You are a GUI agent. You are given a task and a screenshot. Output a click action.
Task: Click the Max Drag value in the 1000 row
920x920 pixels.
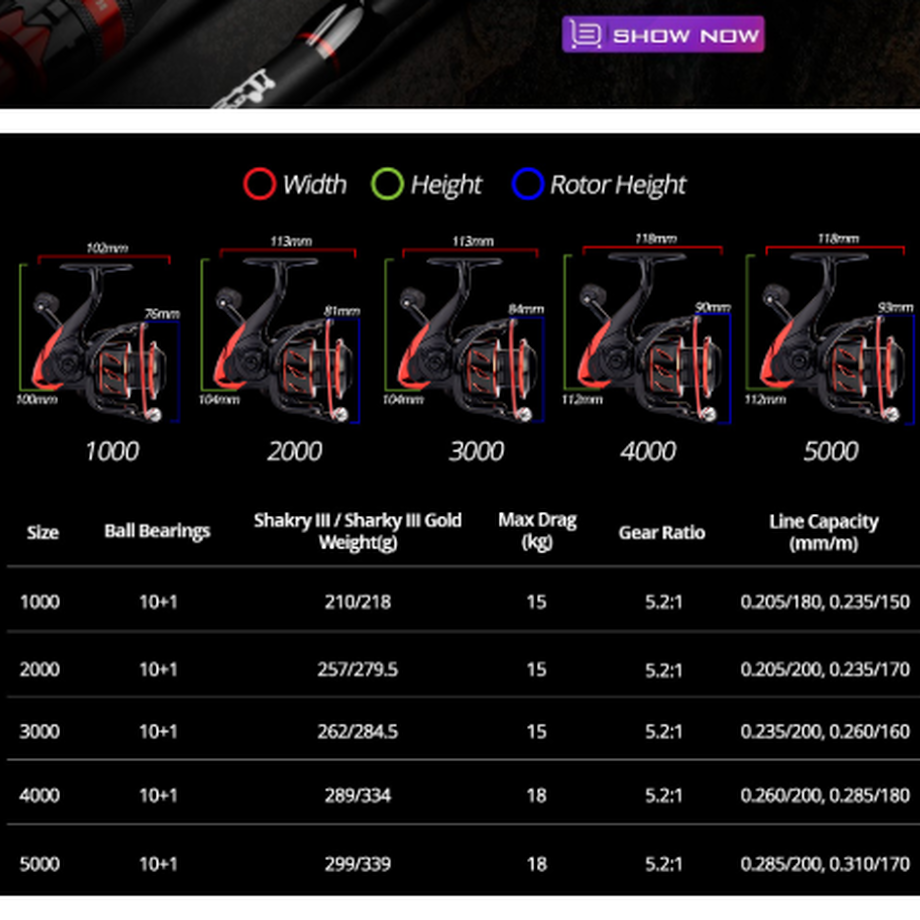tap(536, 601)
